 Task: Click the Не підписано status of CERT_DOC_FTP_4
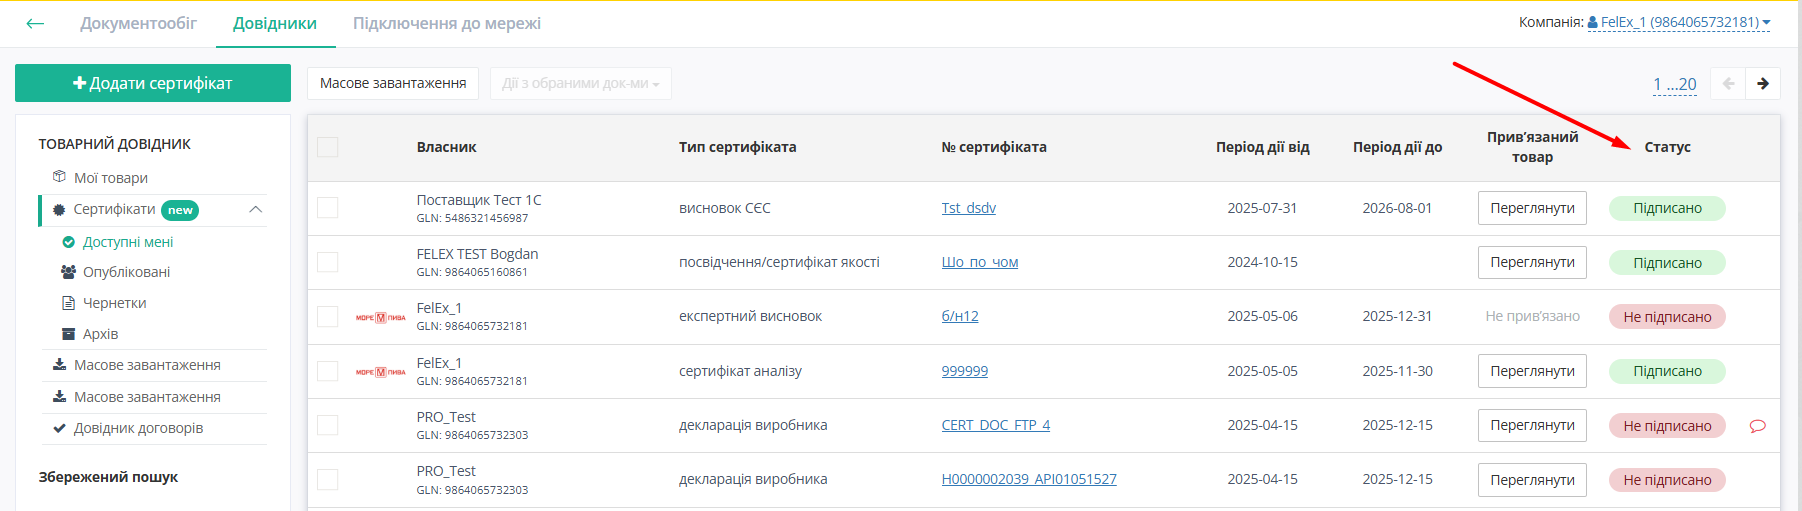coord(1667,426)
